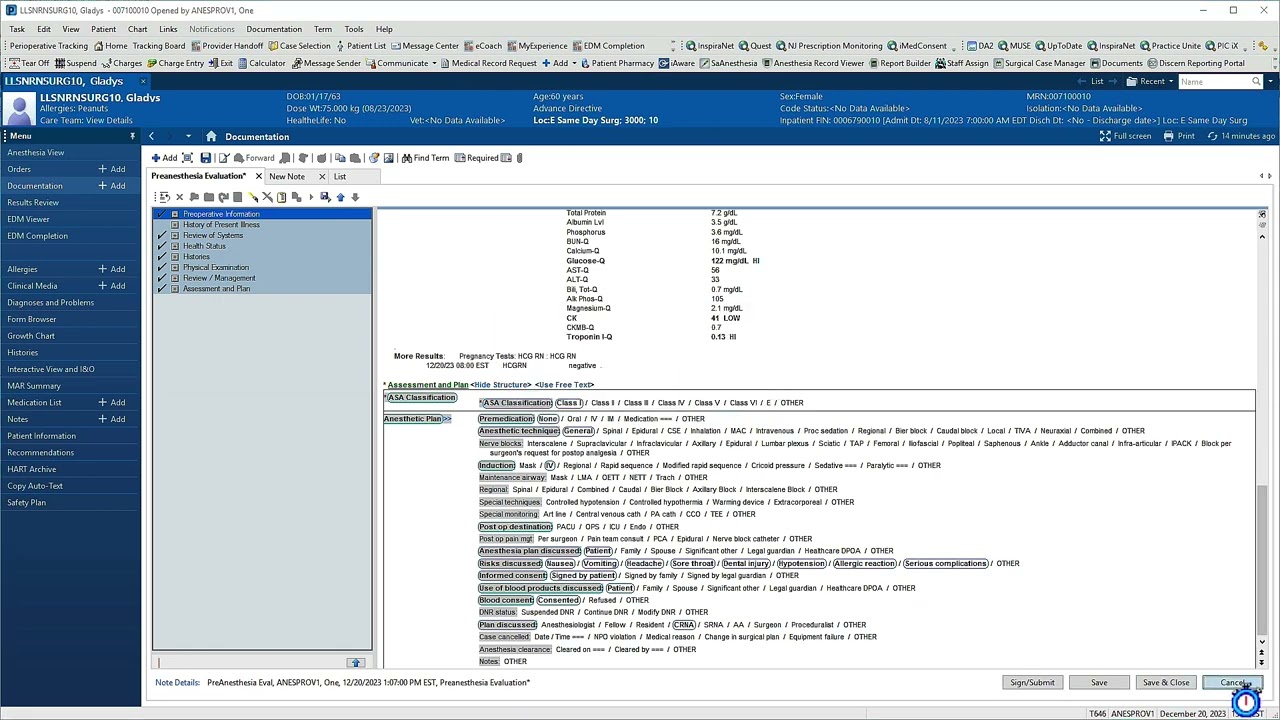Switch to the List tab
The width and height of the screenshot is (1280, 720).
(x=339, y=177)
